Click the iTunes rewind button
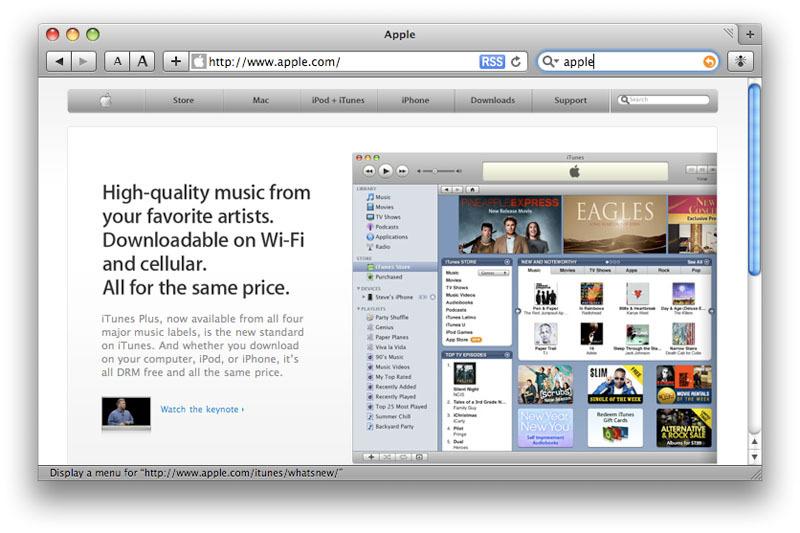800x533 pixels. click(369, 171)
